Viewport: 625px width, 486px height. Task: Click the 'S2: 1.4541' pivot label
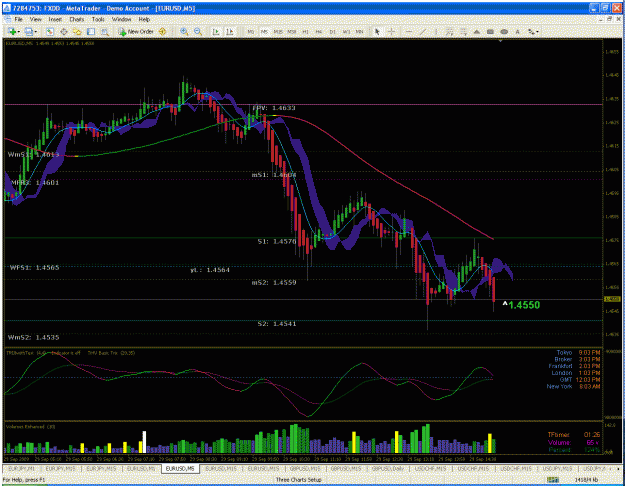277,324
